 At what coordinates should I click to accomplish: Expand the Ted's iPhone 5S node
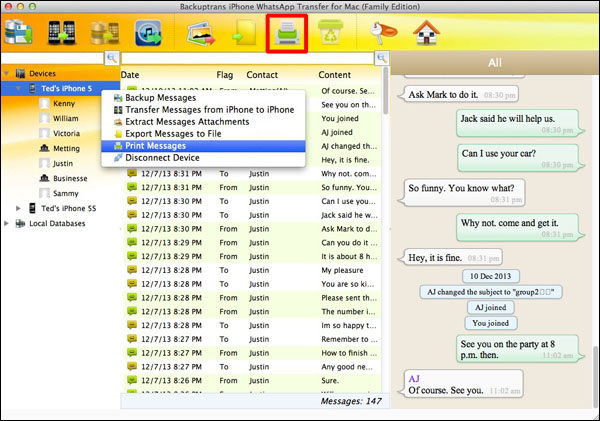(18, 209)
